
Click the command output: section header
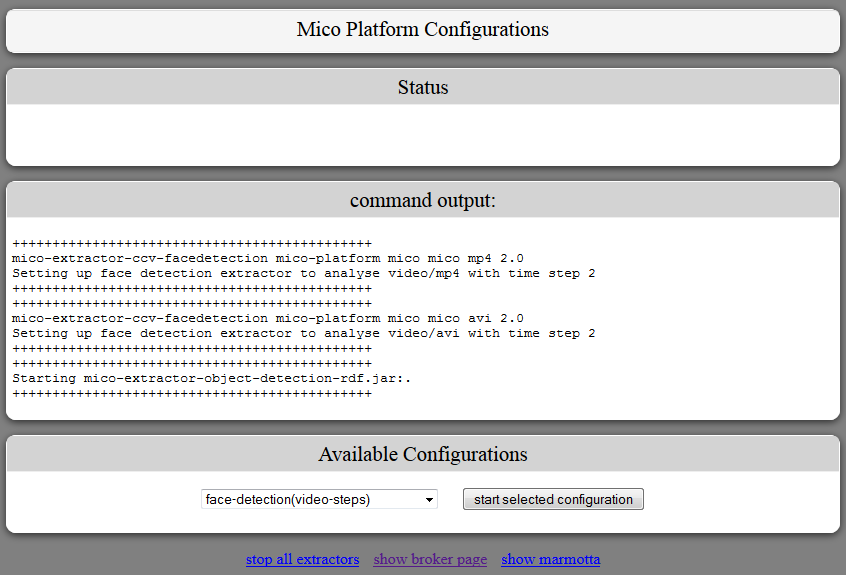point(423,200)
